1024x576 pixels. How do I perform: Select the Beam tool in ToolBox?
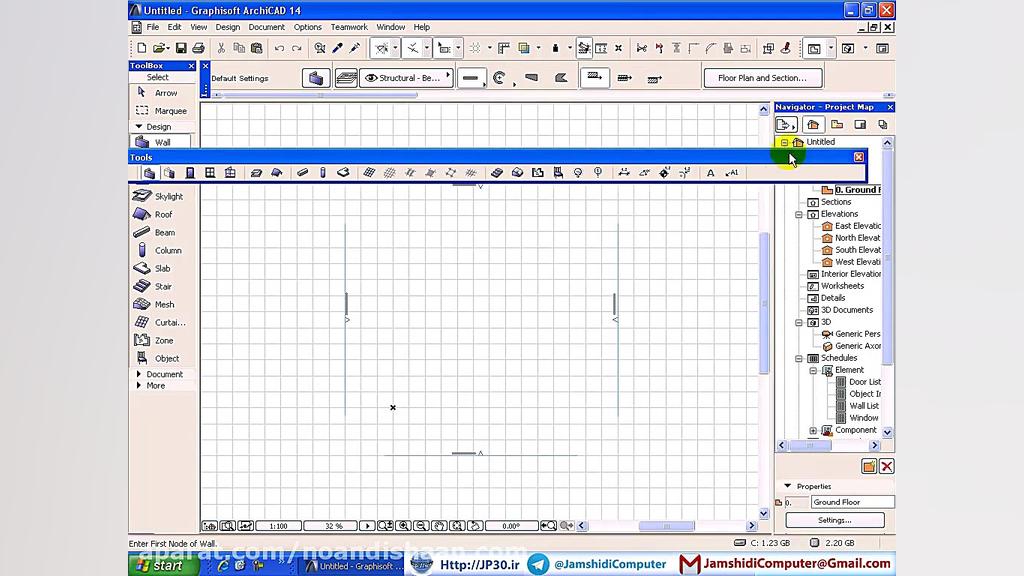159,232
